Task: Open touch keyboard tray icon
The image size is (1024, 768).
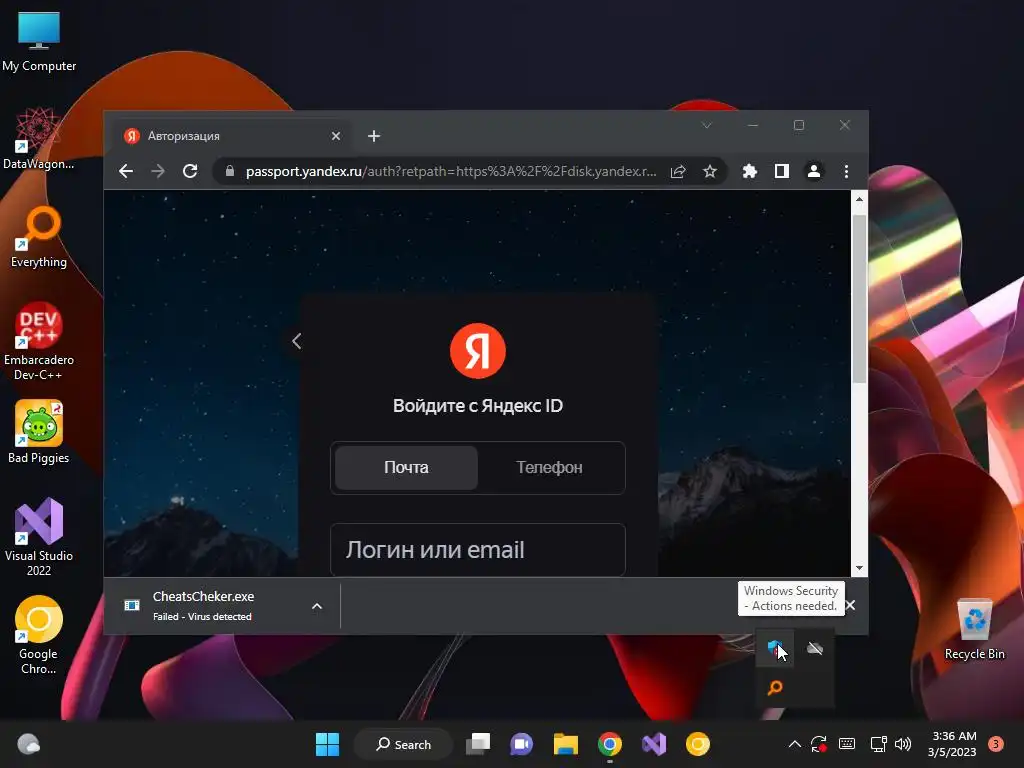Action: (847, 744)
